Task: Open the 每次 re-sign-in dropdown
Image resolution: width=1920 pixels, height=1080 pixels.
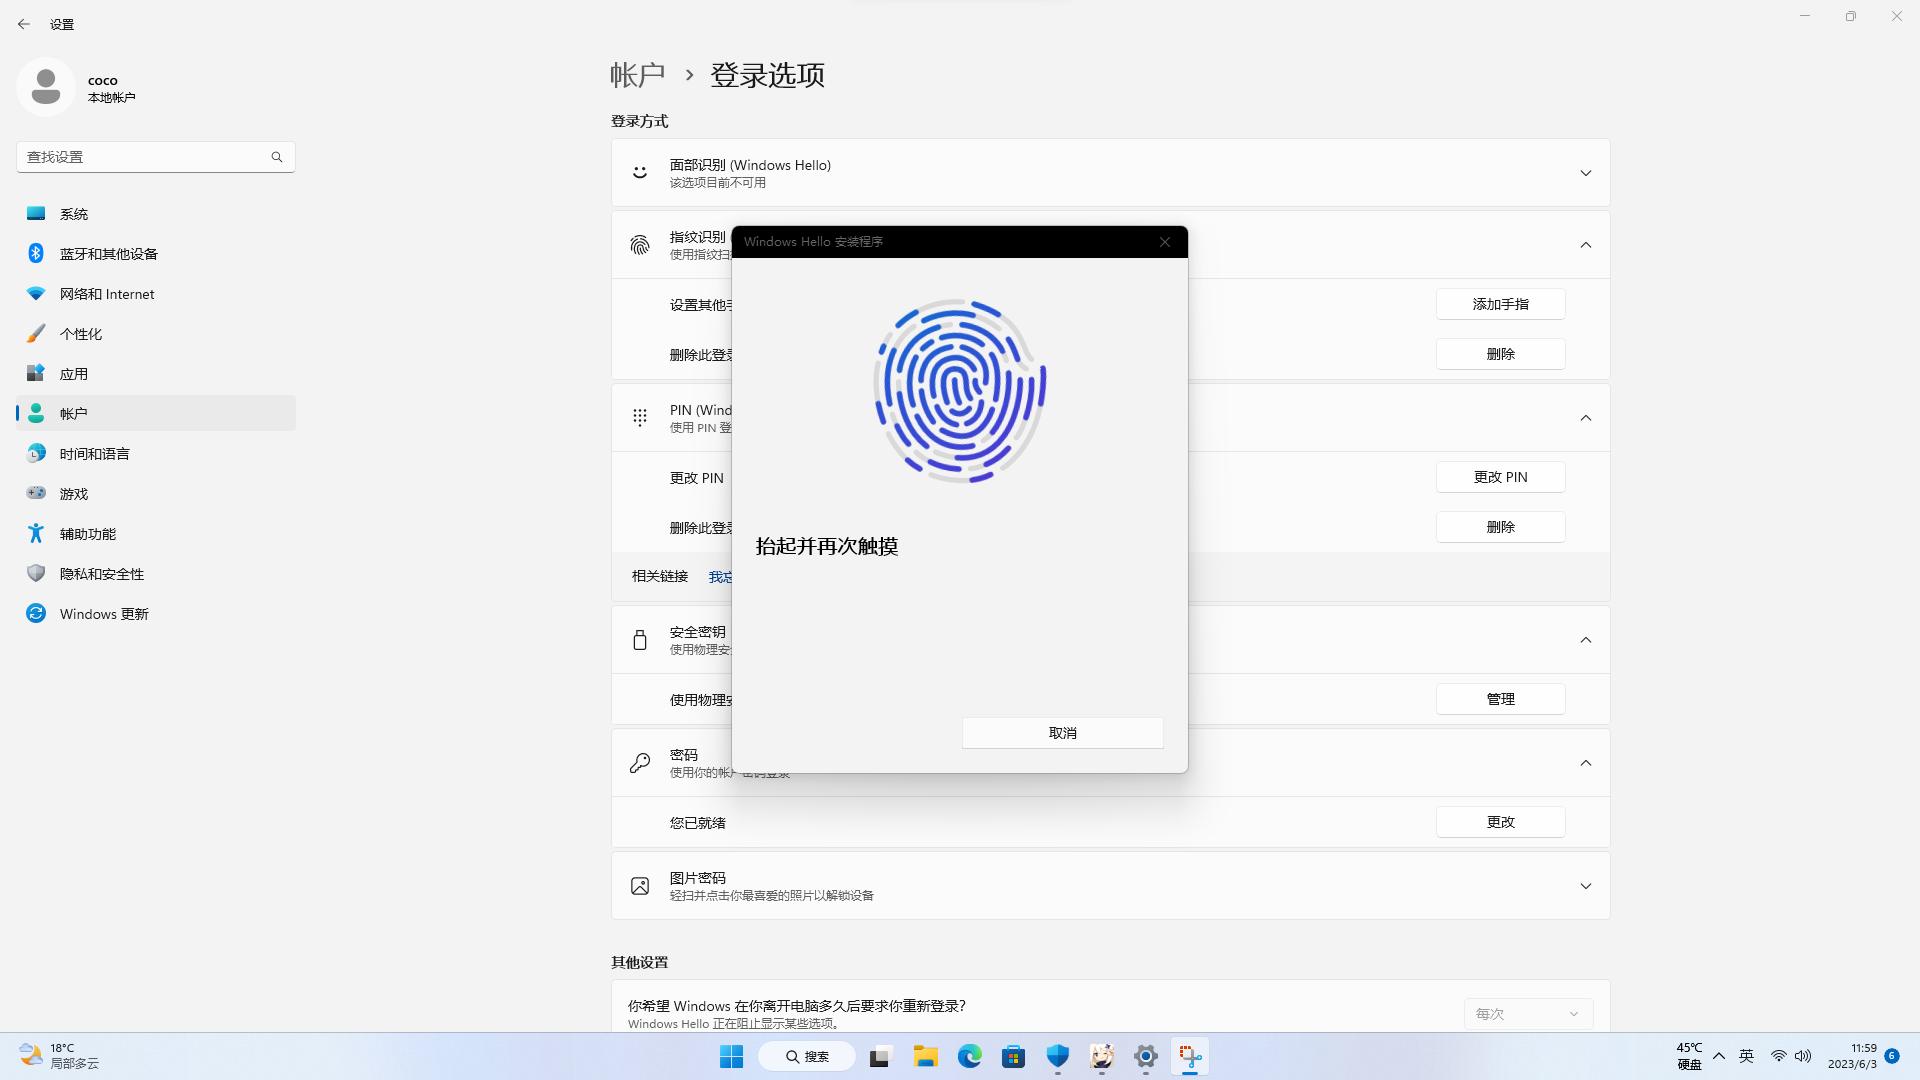Action: coord(1527,1013)
